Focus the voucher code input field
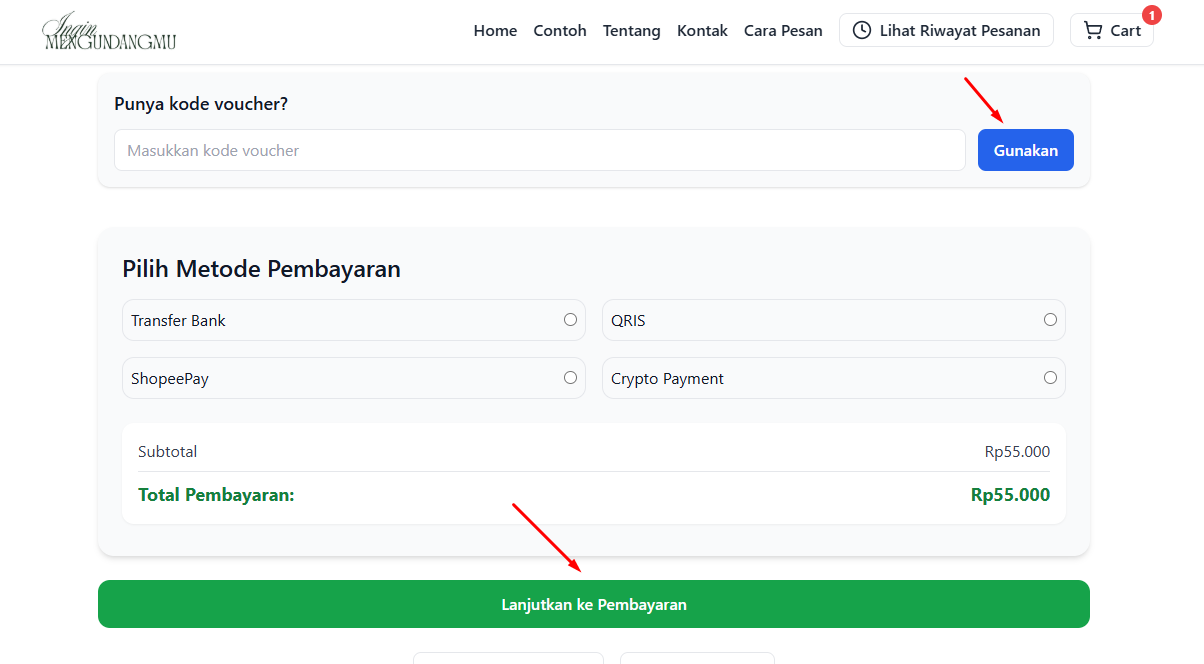This screenshot has height=664, width=1204. [x=539, y=150]
